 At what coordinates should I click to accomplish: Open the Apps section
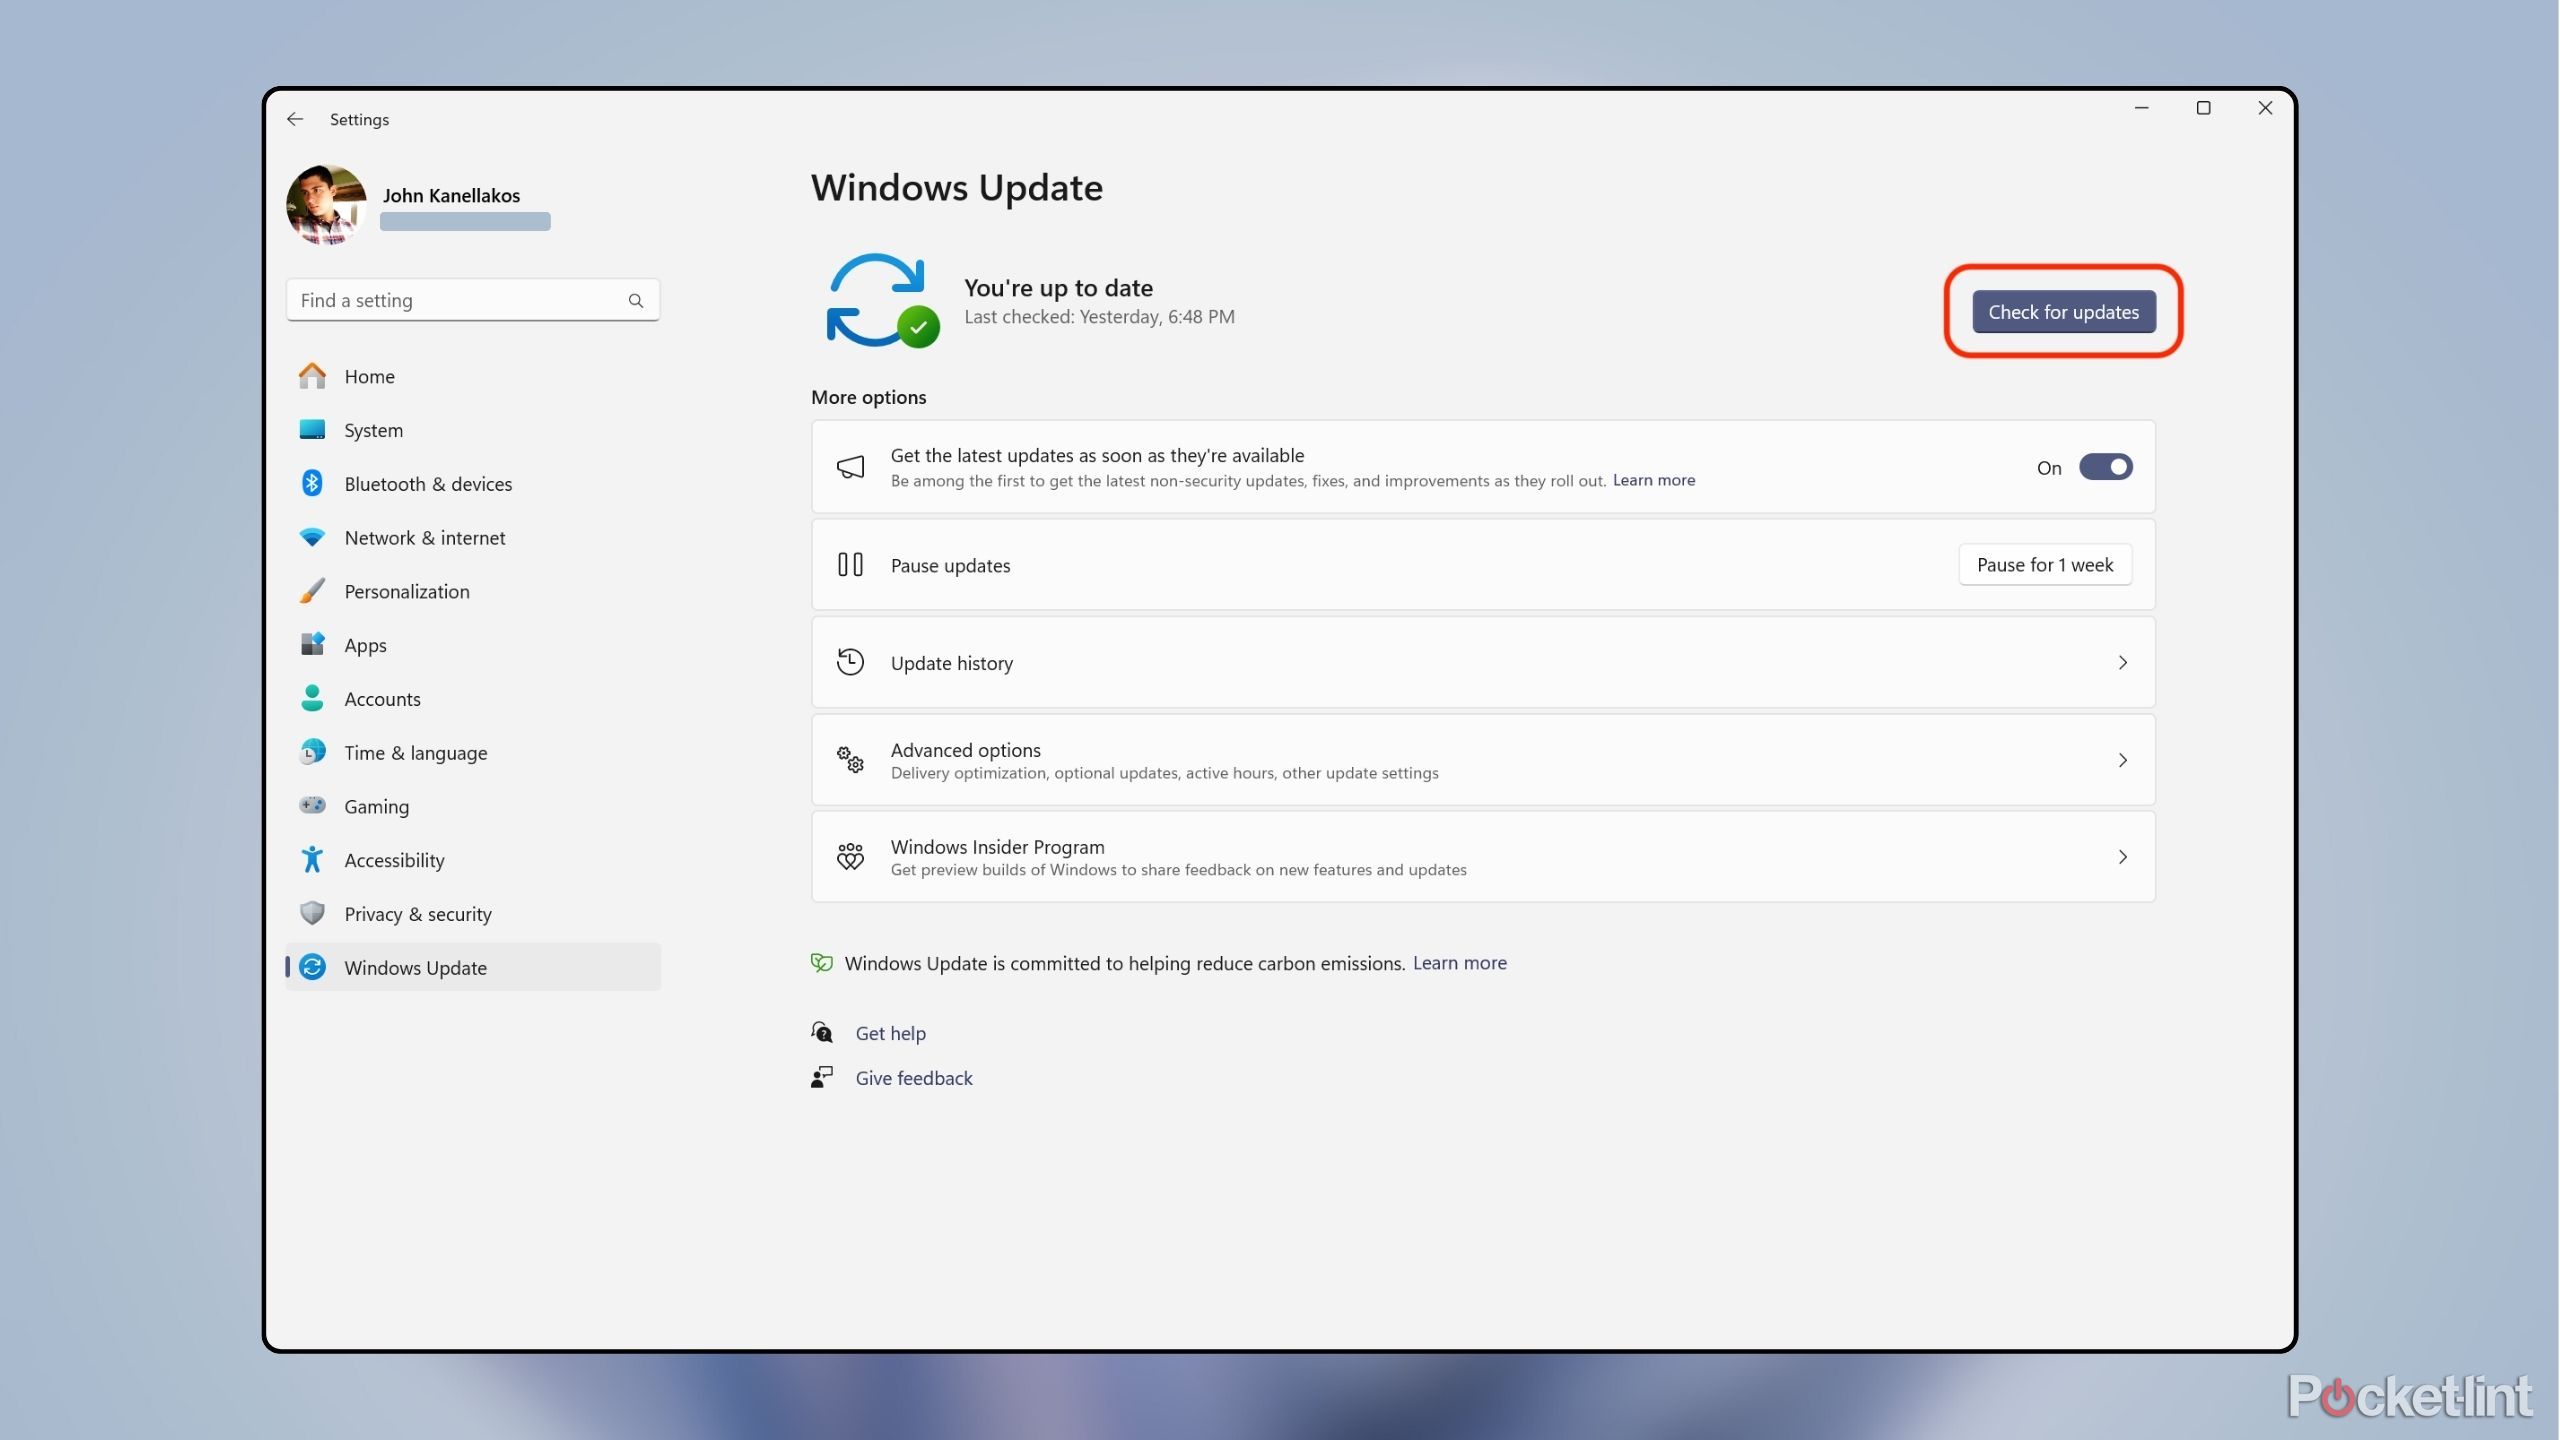(473, 645)
